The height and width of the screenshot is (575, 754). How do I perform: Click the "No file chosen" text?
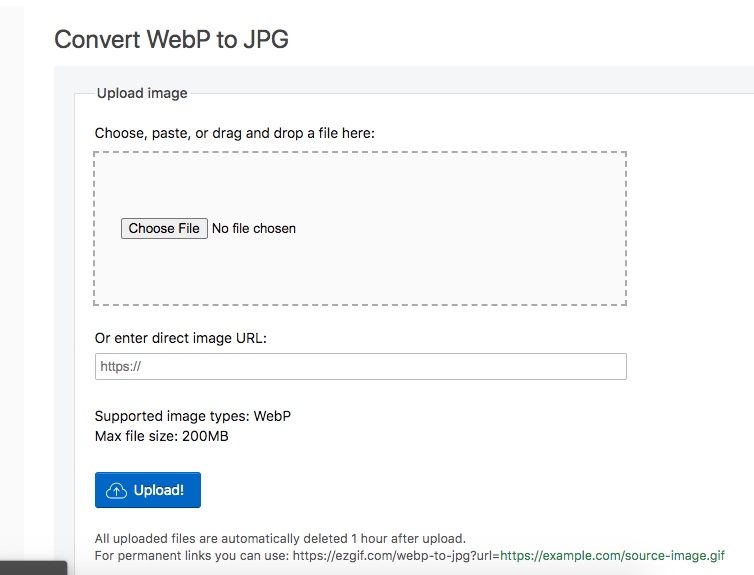(254, 228)
